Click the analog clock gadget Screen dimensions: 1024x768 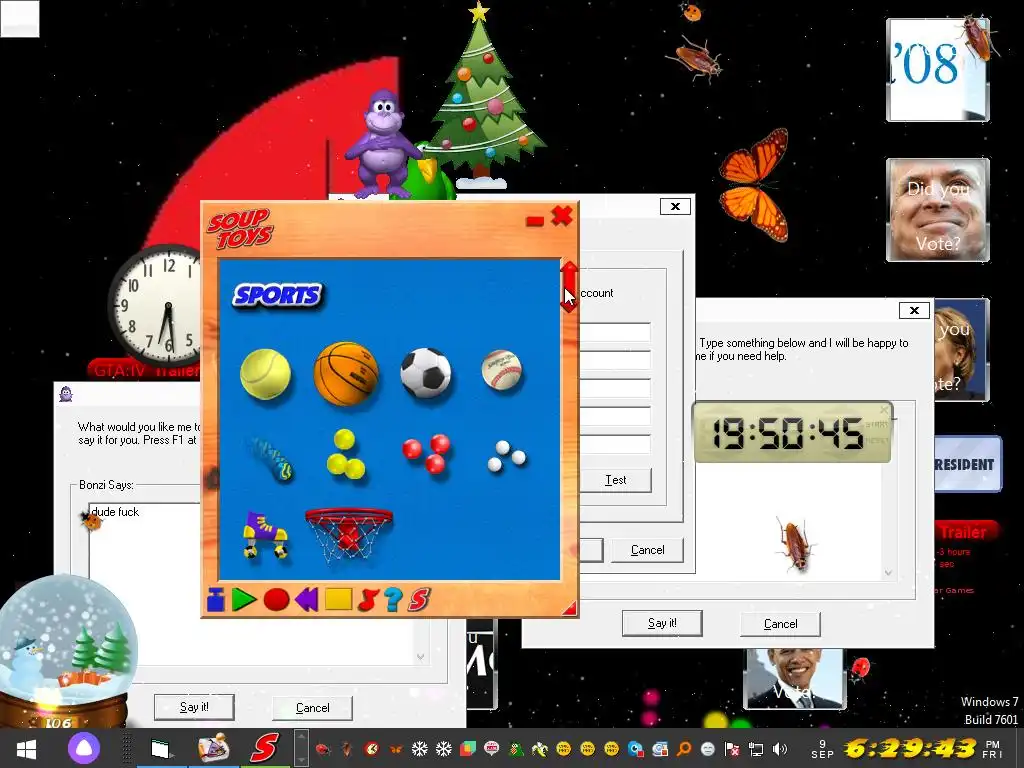point(157,306)
